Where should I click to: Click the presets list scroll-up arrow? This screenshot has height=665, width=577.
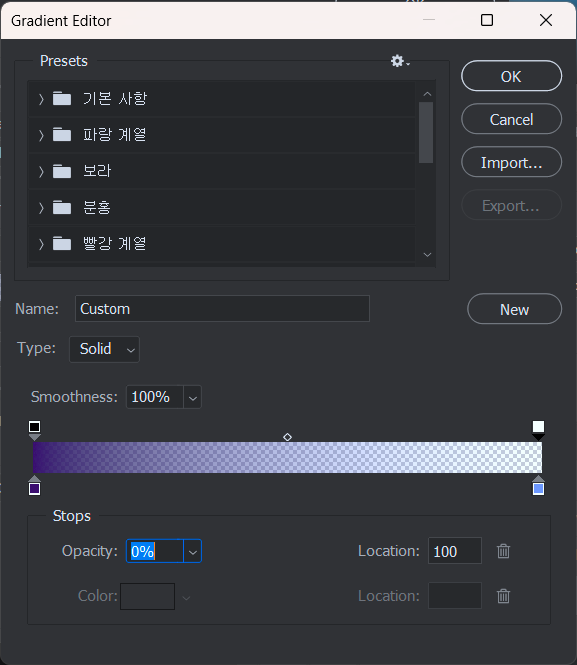(x=427, y=94)
